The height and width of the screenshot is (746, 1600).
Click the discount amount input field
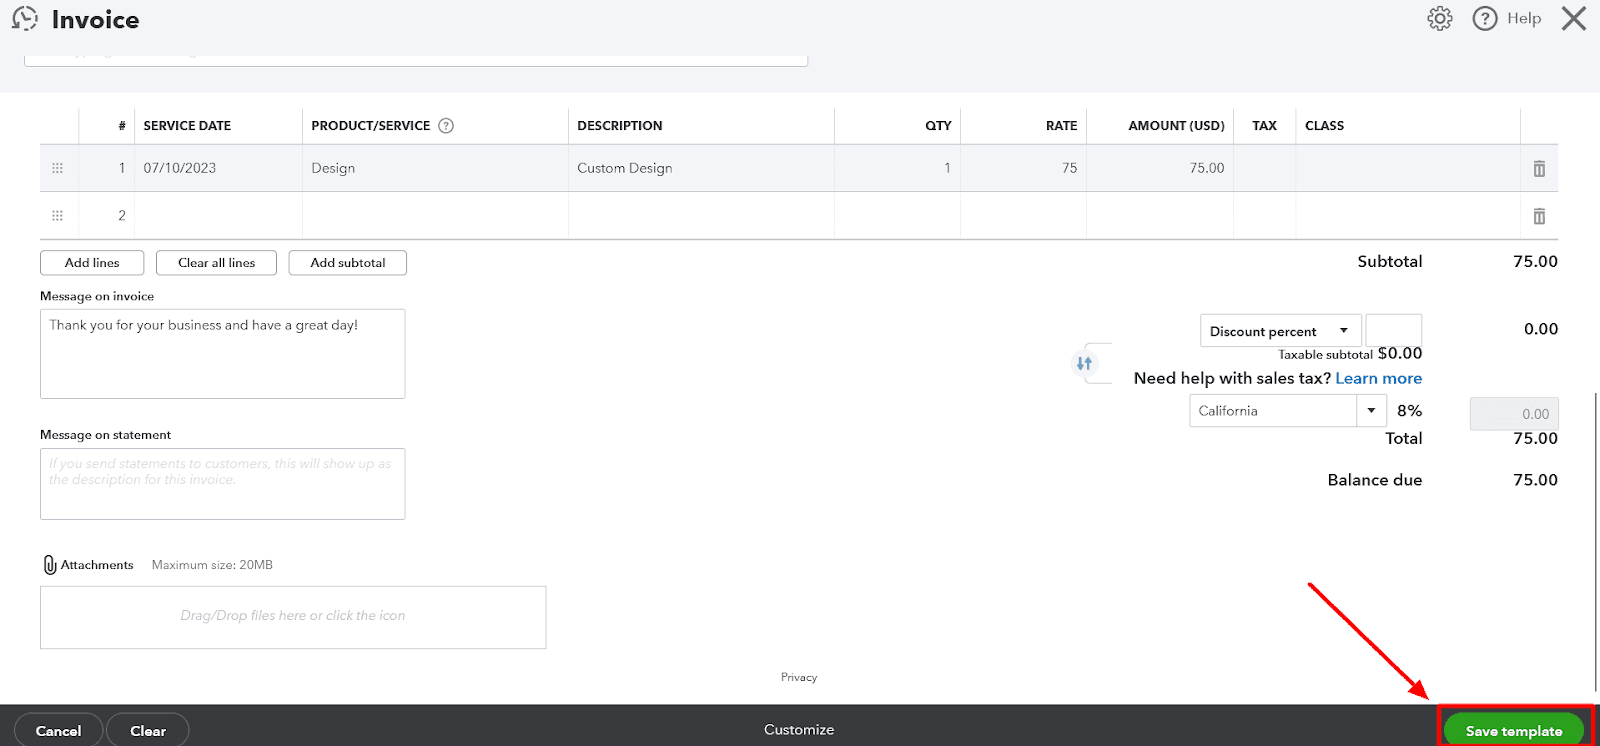point(1393,331)
